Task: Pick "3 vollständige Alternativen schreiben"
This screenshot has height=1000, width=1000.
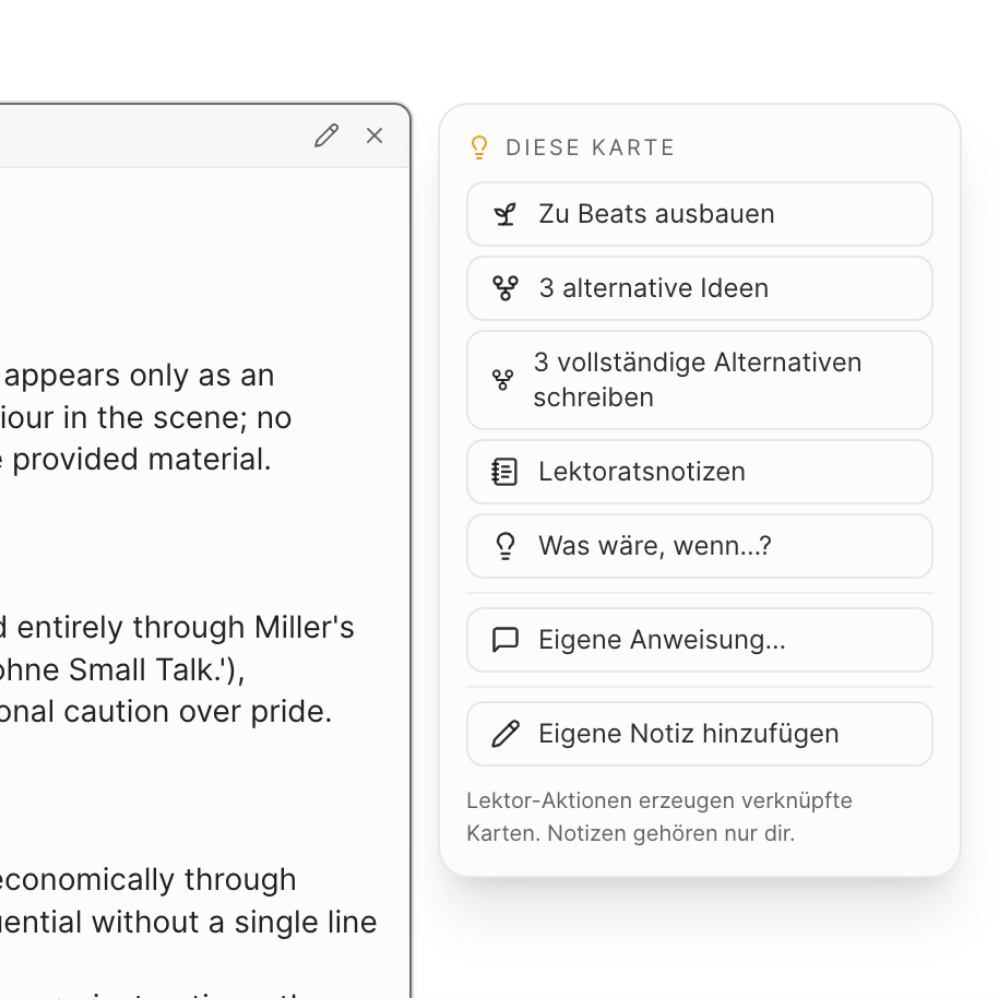Action: [697, 380]
